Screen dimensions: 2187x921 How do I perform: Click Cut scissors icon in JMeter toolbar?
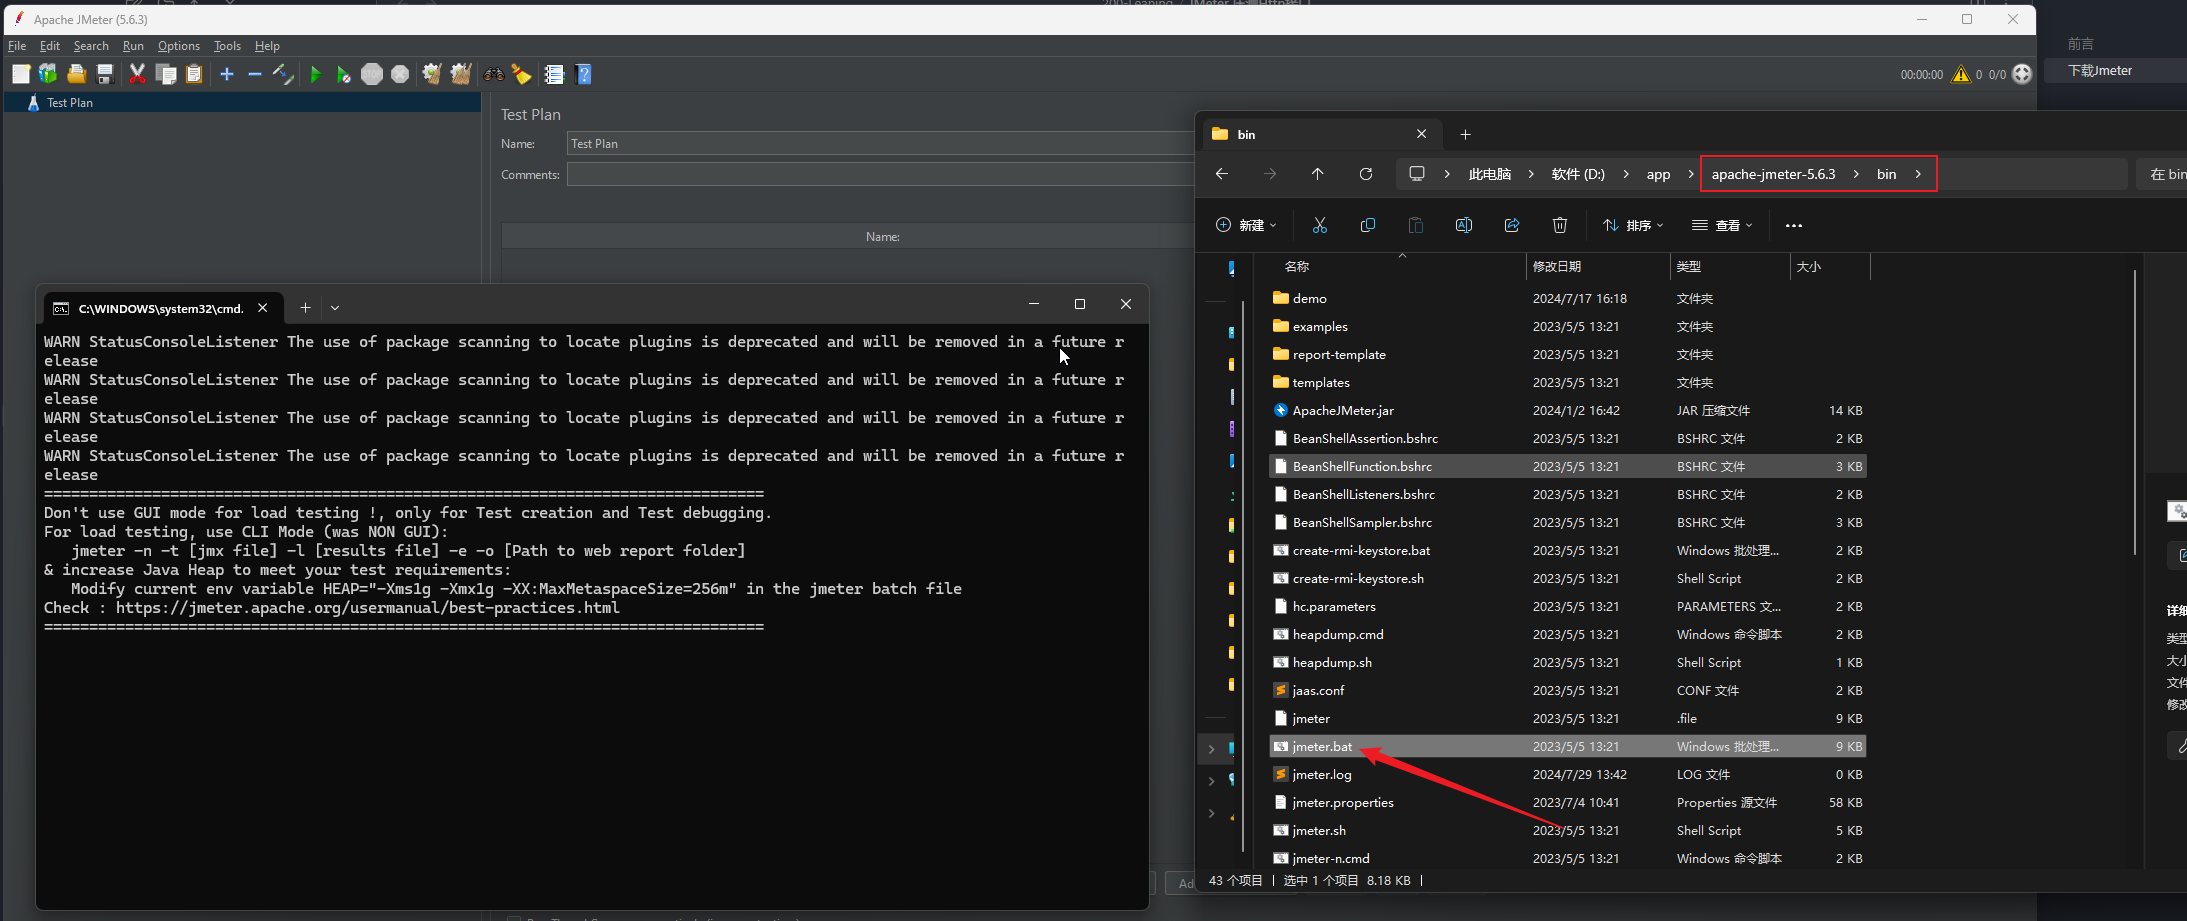point(138,74)
